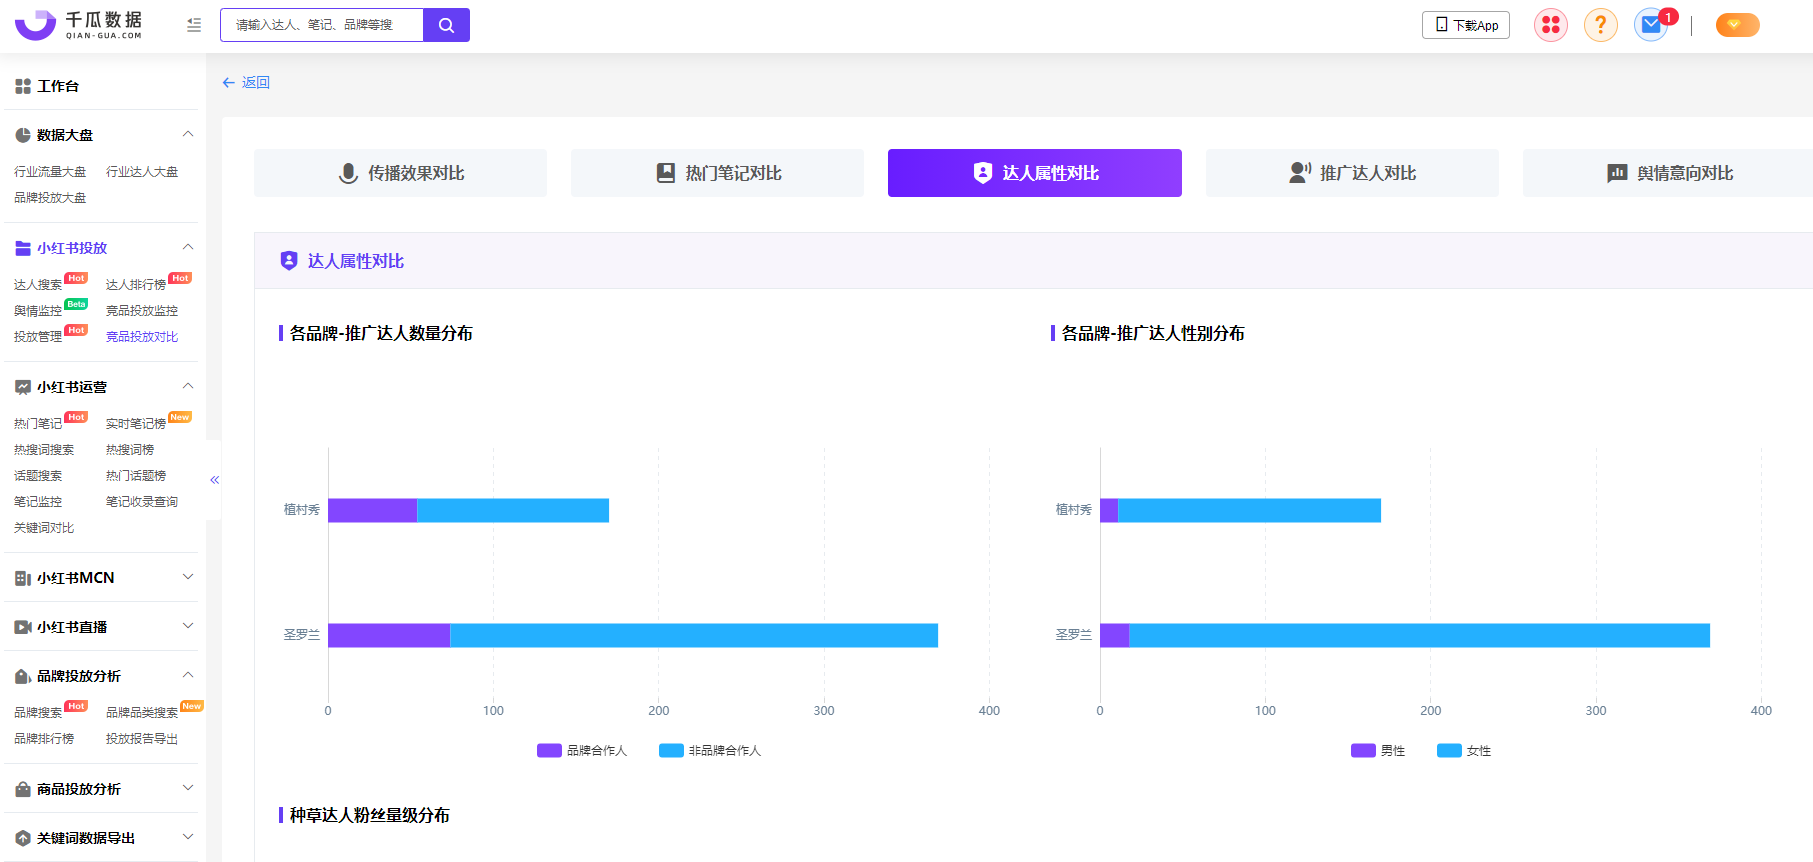The image size is (1813, 862).
Task: Expand the 关键词数据导出 section chevron
Action: tap(188, 837)
